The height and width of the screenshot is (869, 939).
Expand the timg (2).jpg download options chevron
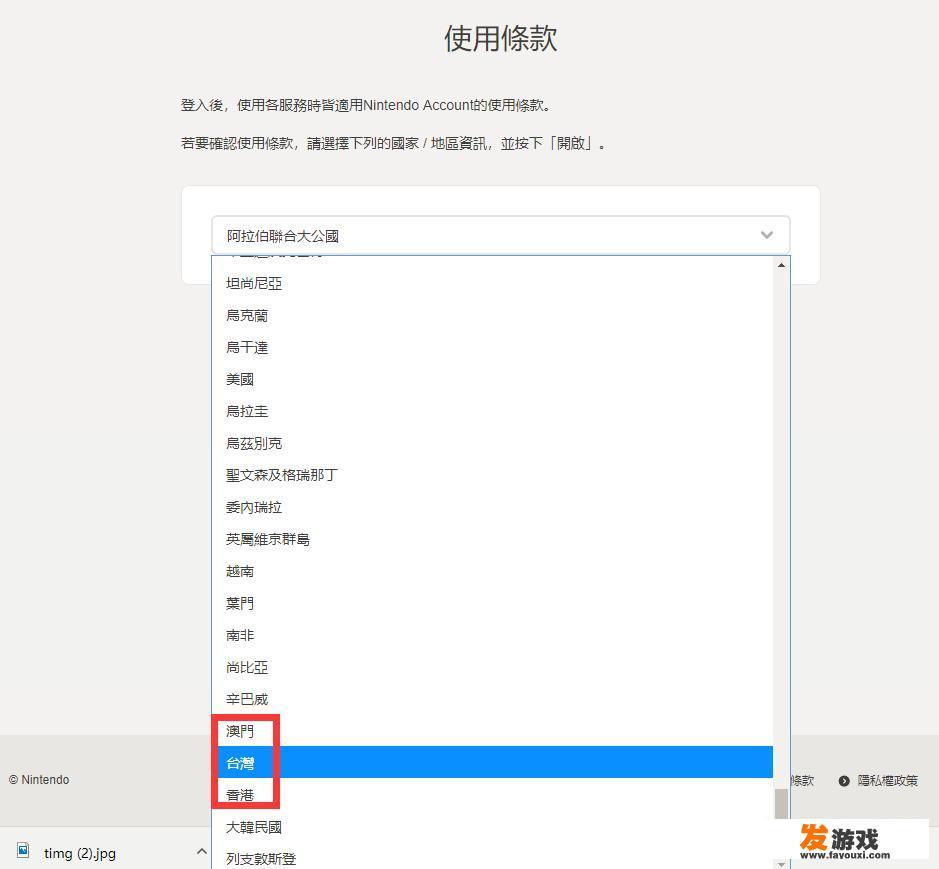pos(202,851)
